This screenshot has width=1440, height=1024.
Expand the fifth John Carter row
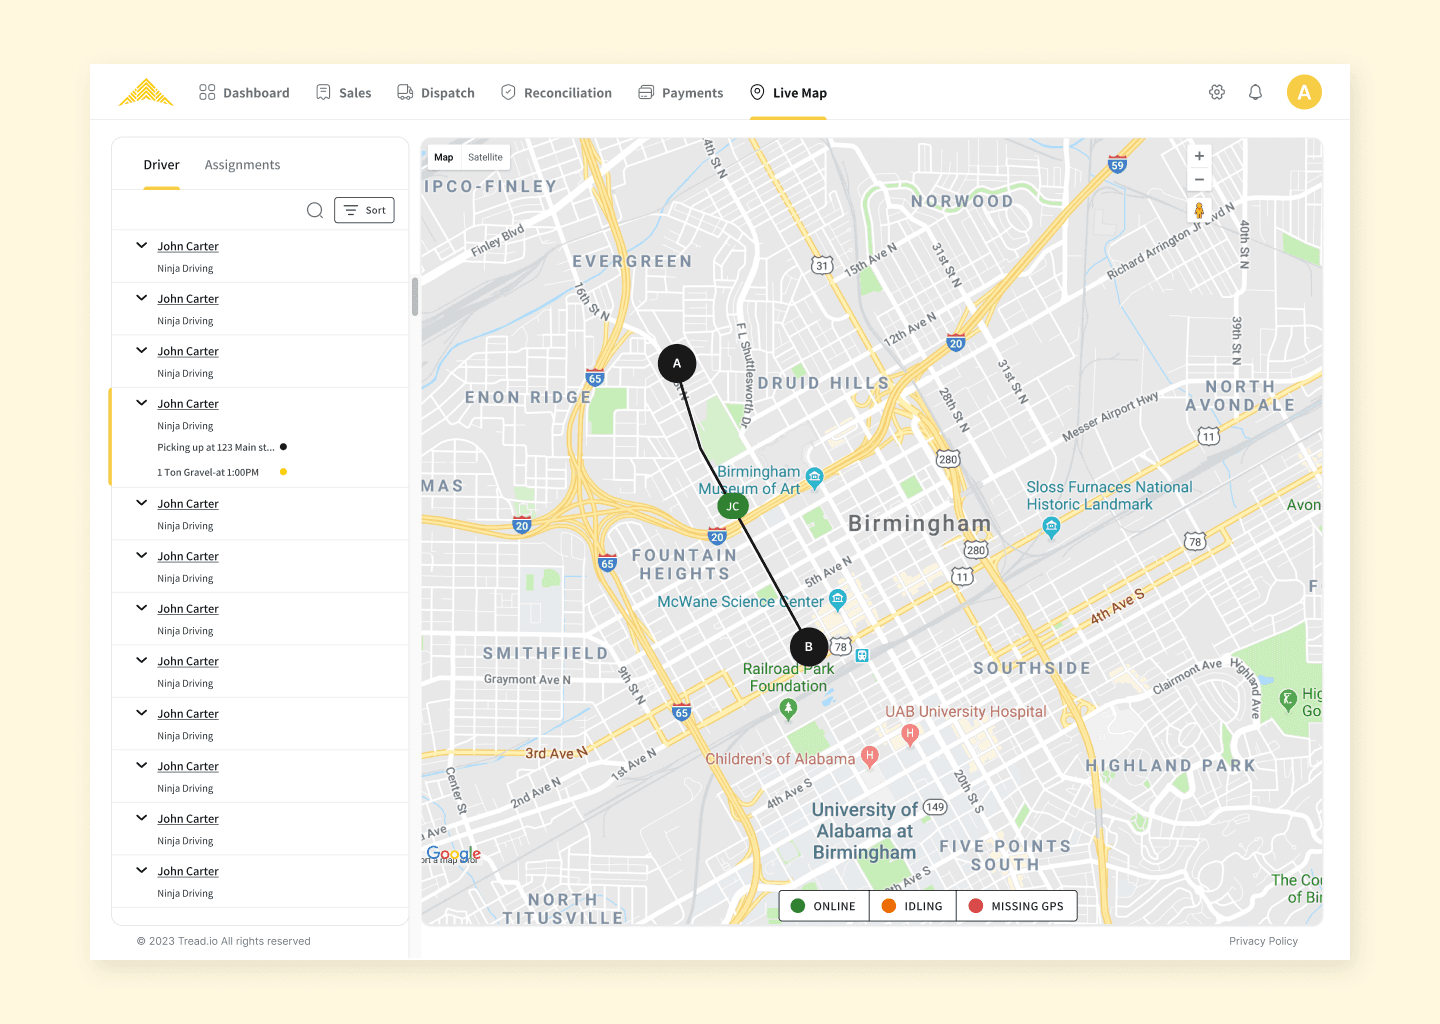click(x=142, y=503)
